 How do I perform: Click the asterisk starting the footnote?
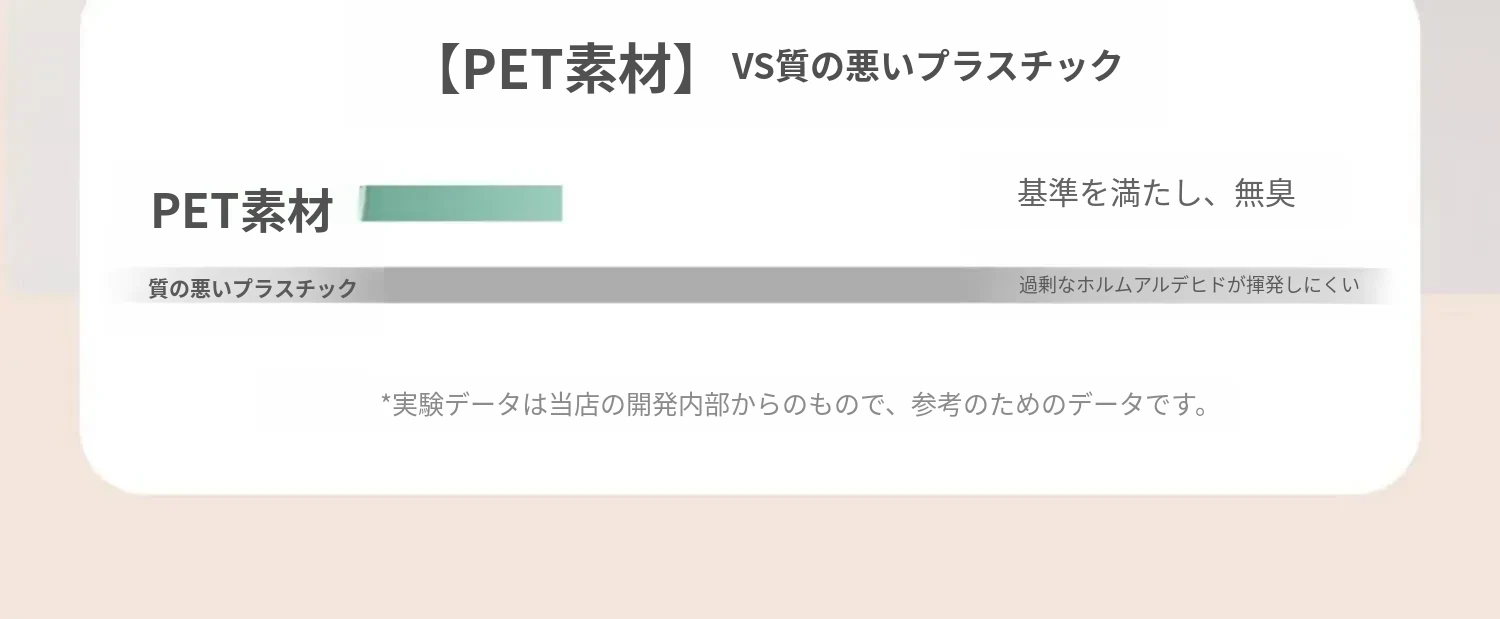point(386,402)
